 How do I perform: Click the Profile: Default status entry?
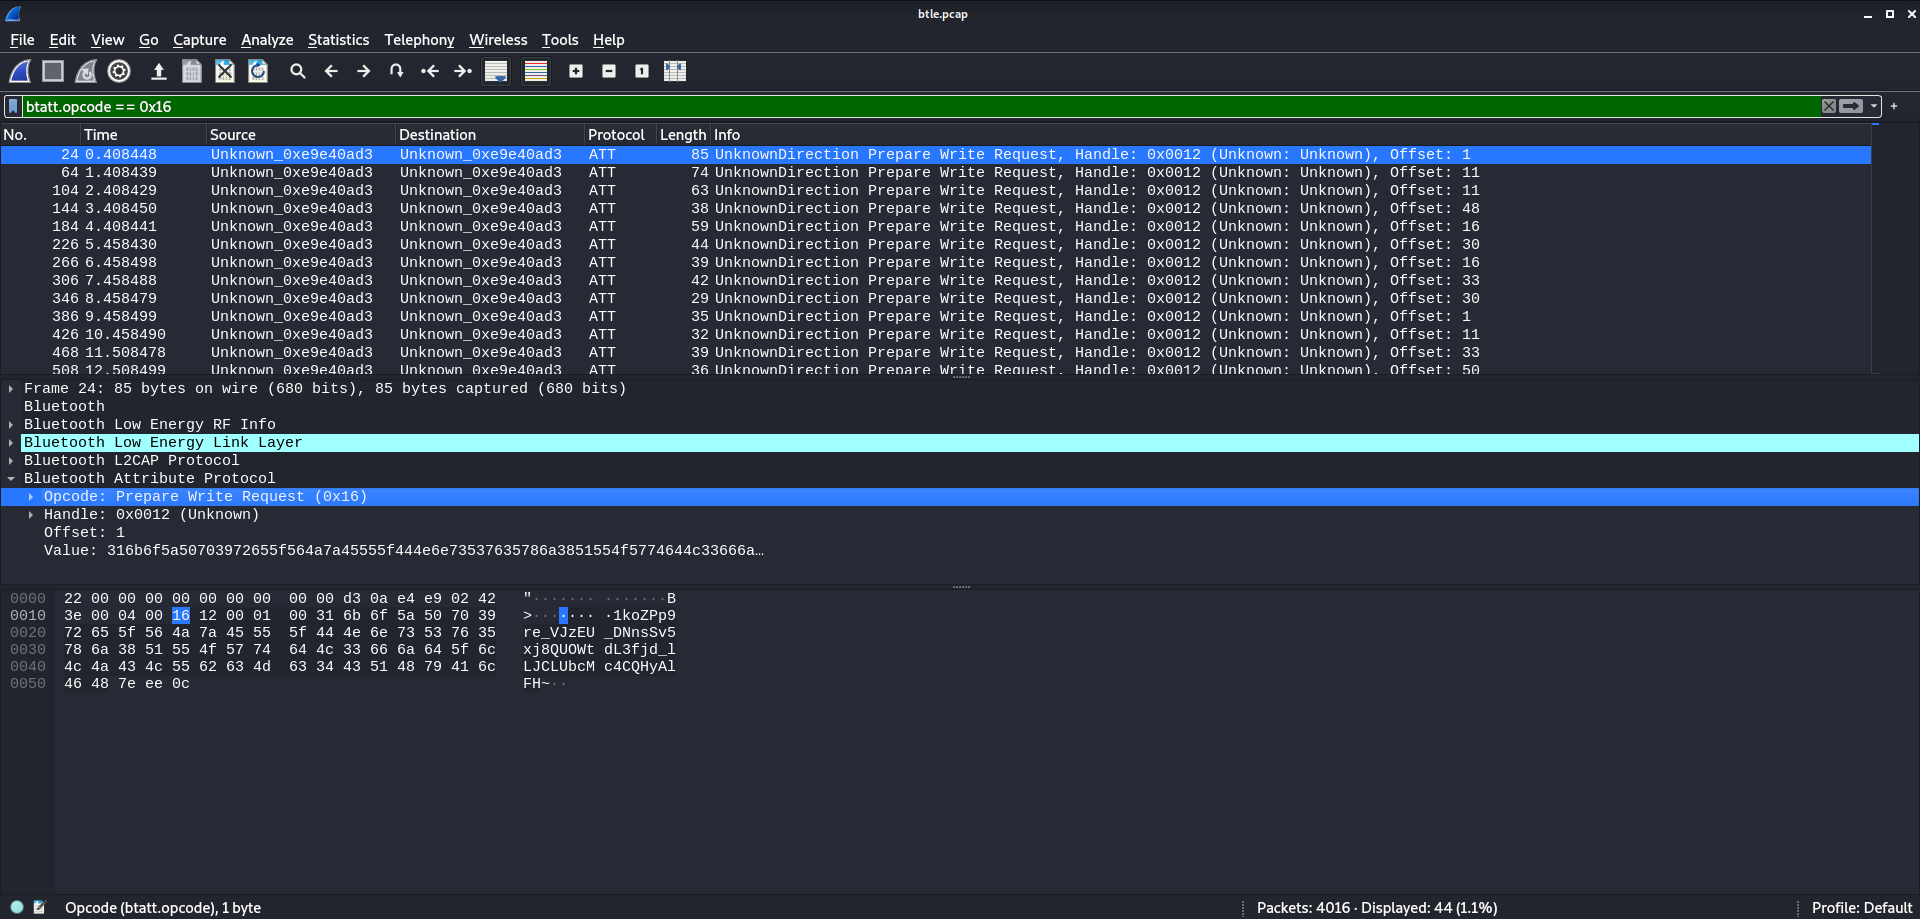1861,908
